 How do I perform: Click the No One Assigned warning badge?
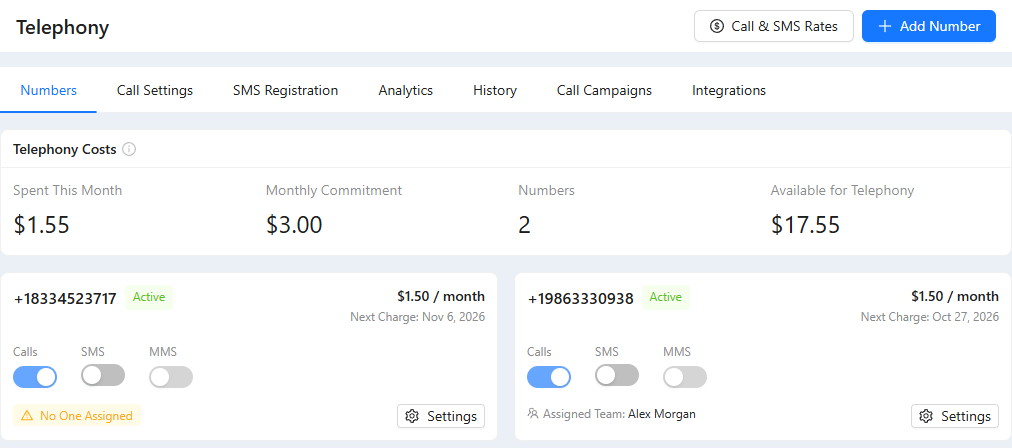point(77,416)
